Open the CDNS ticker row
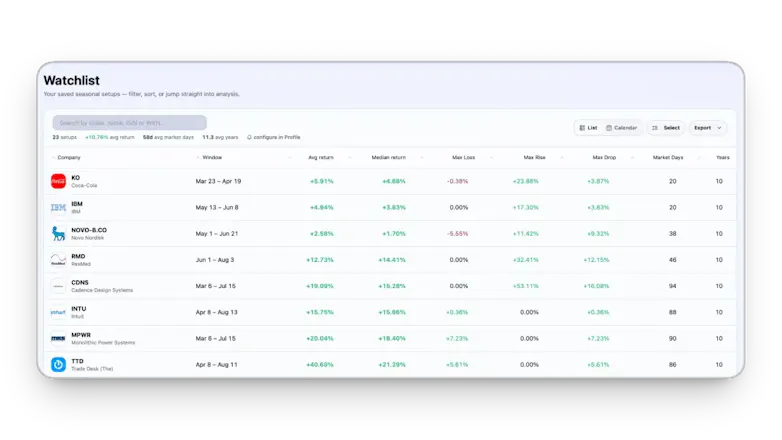 tap(391, 286)
